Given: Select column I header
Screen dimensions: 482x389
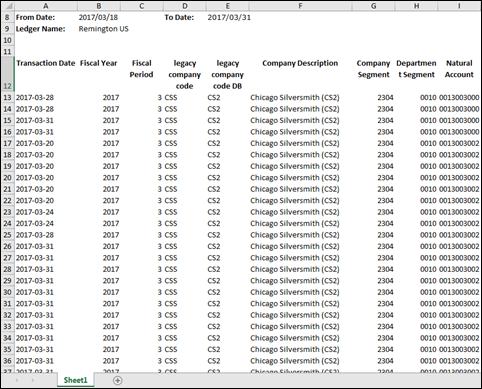Looking at the screenshot, I should (459, 6).
